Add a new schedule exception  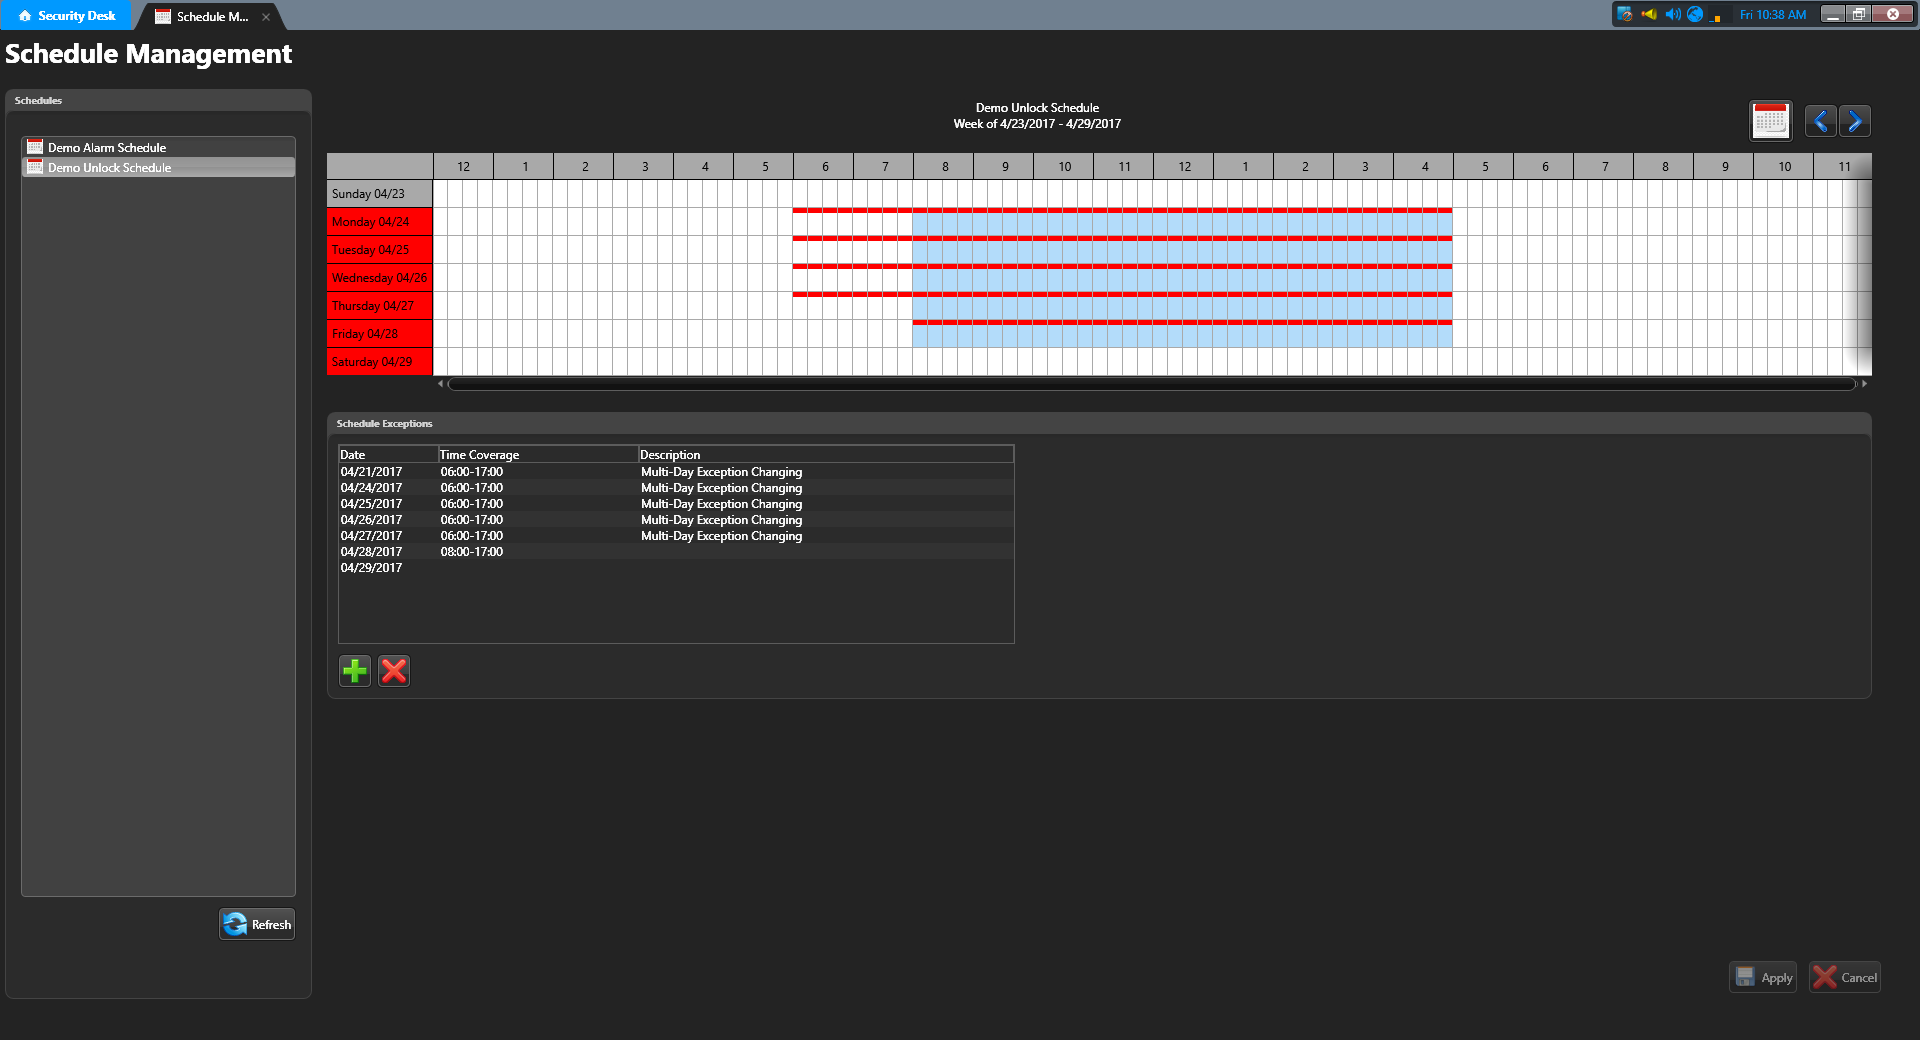(355, 671)
